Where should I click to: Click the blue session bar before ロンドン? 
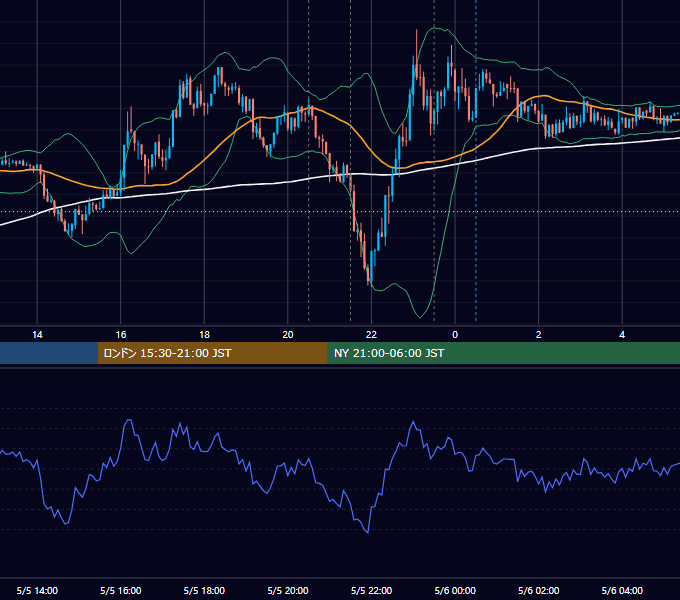49,353
